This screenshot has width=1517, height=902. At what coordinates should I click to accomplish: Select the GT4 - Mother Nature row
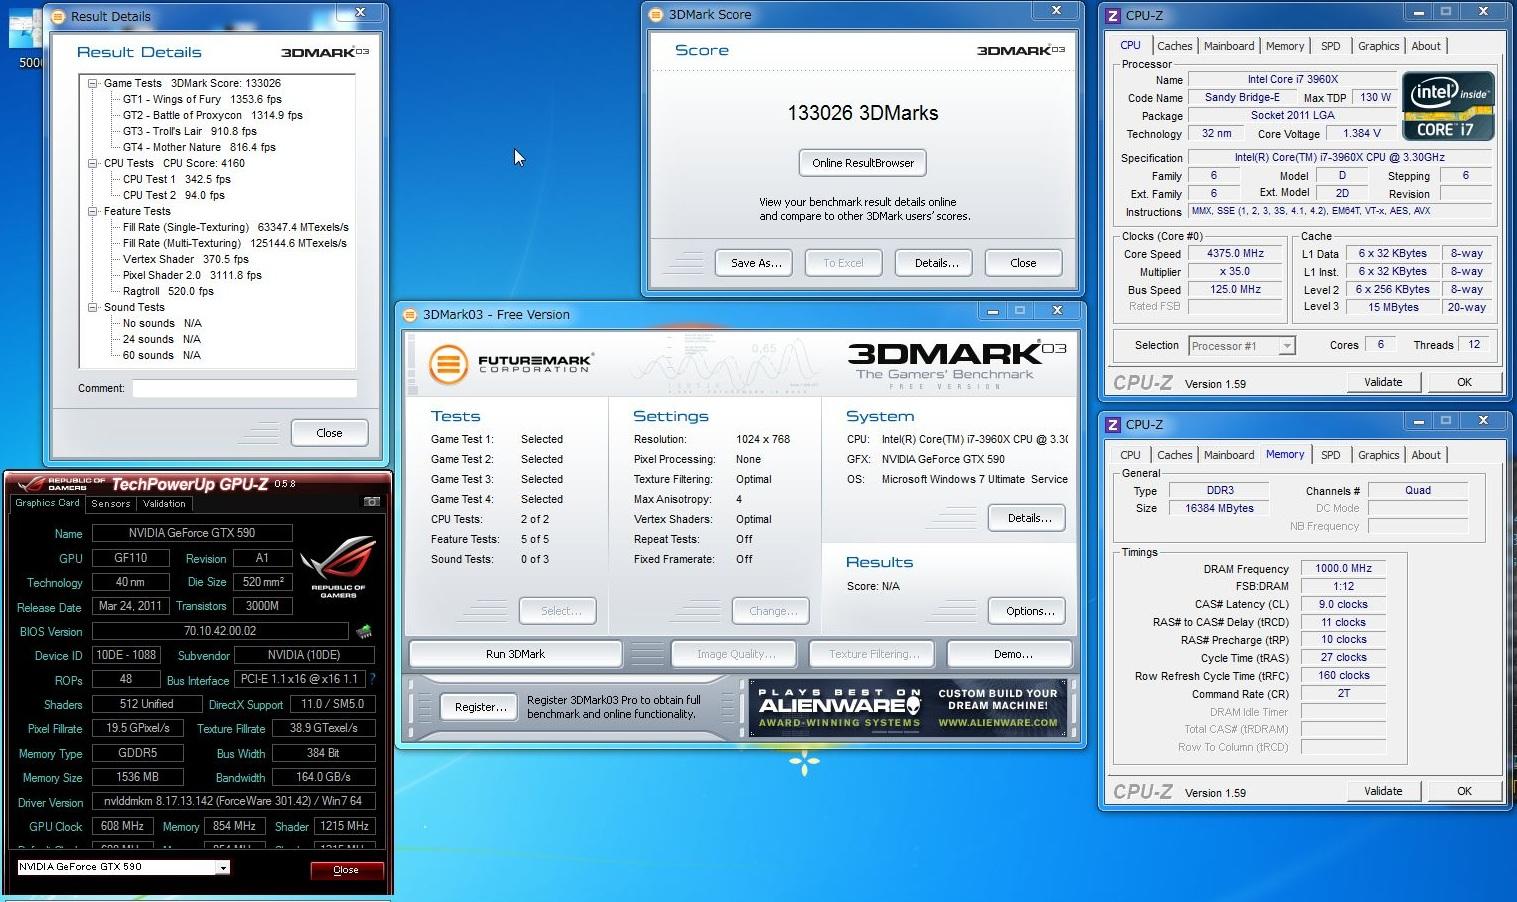tap(199, 147)
